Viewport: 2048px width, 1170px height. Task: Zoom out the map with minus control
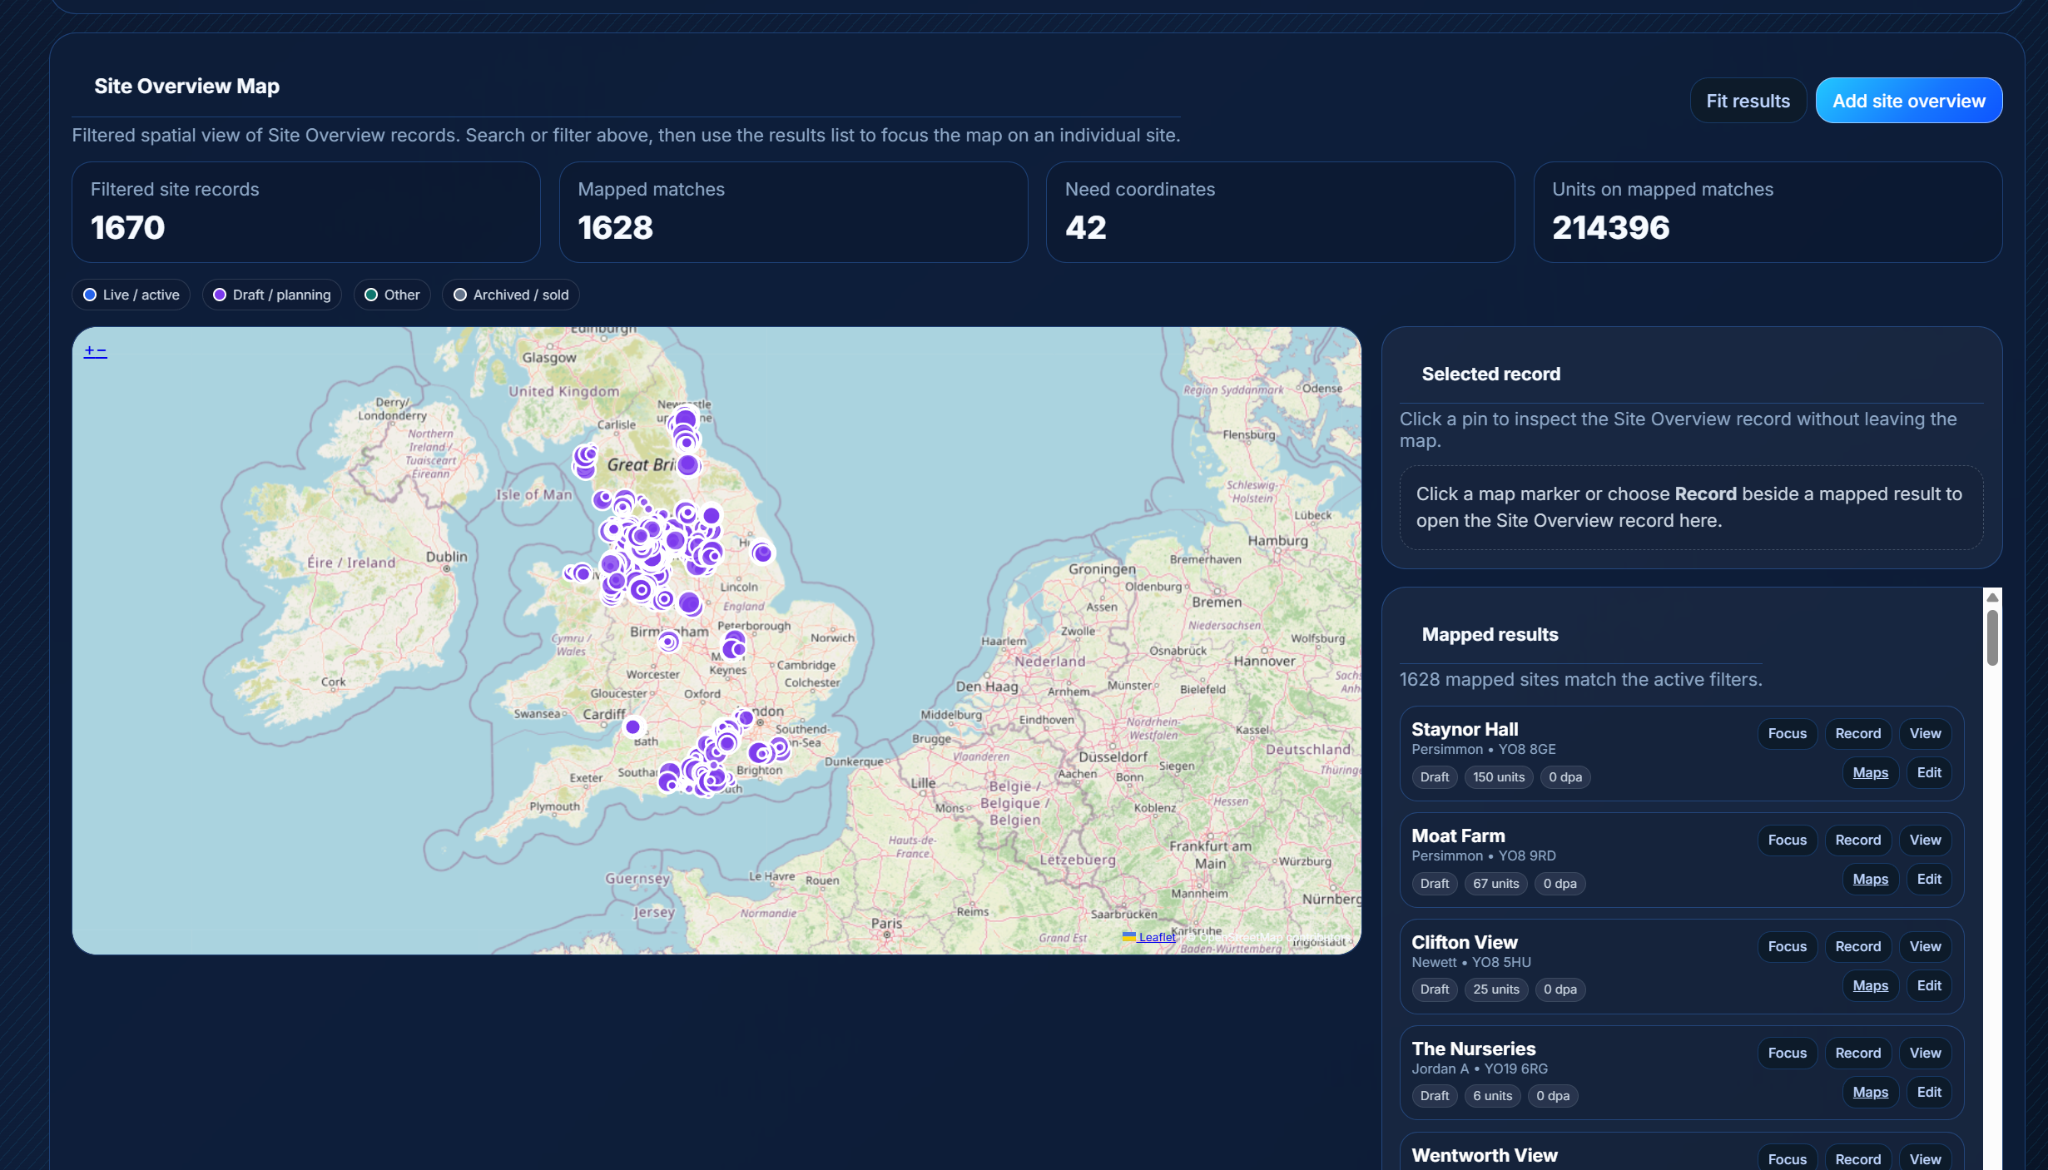coord(101,351)
